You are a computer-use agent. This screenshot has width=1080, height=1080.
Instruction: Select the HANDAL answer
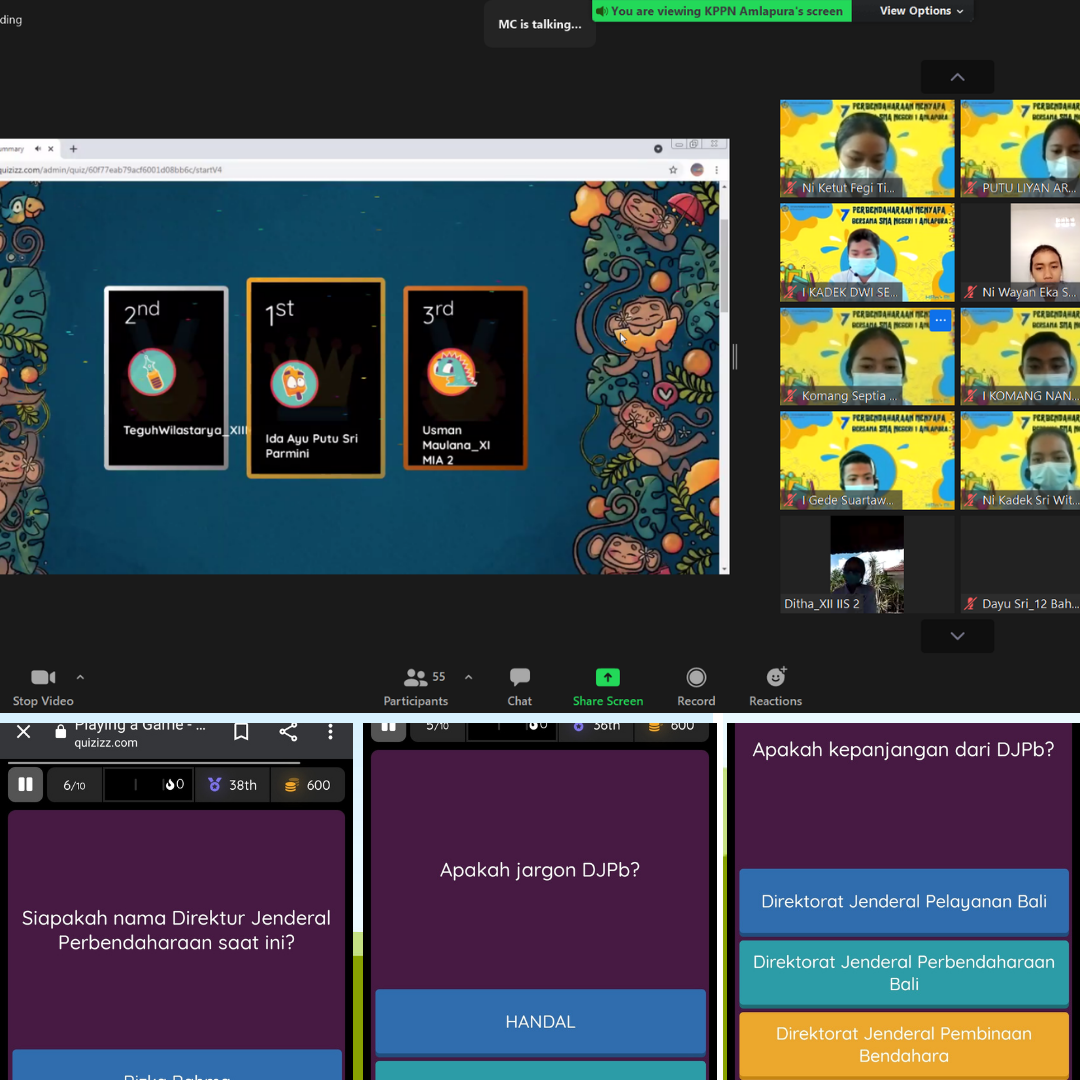click(540, 1021)
